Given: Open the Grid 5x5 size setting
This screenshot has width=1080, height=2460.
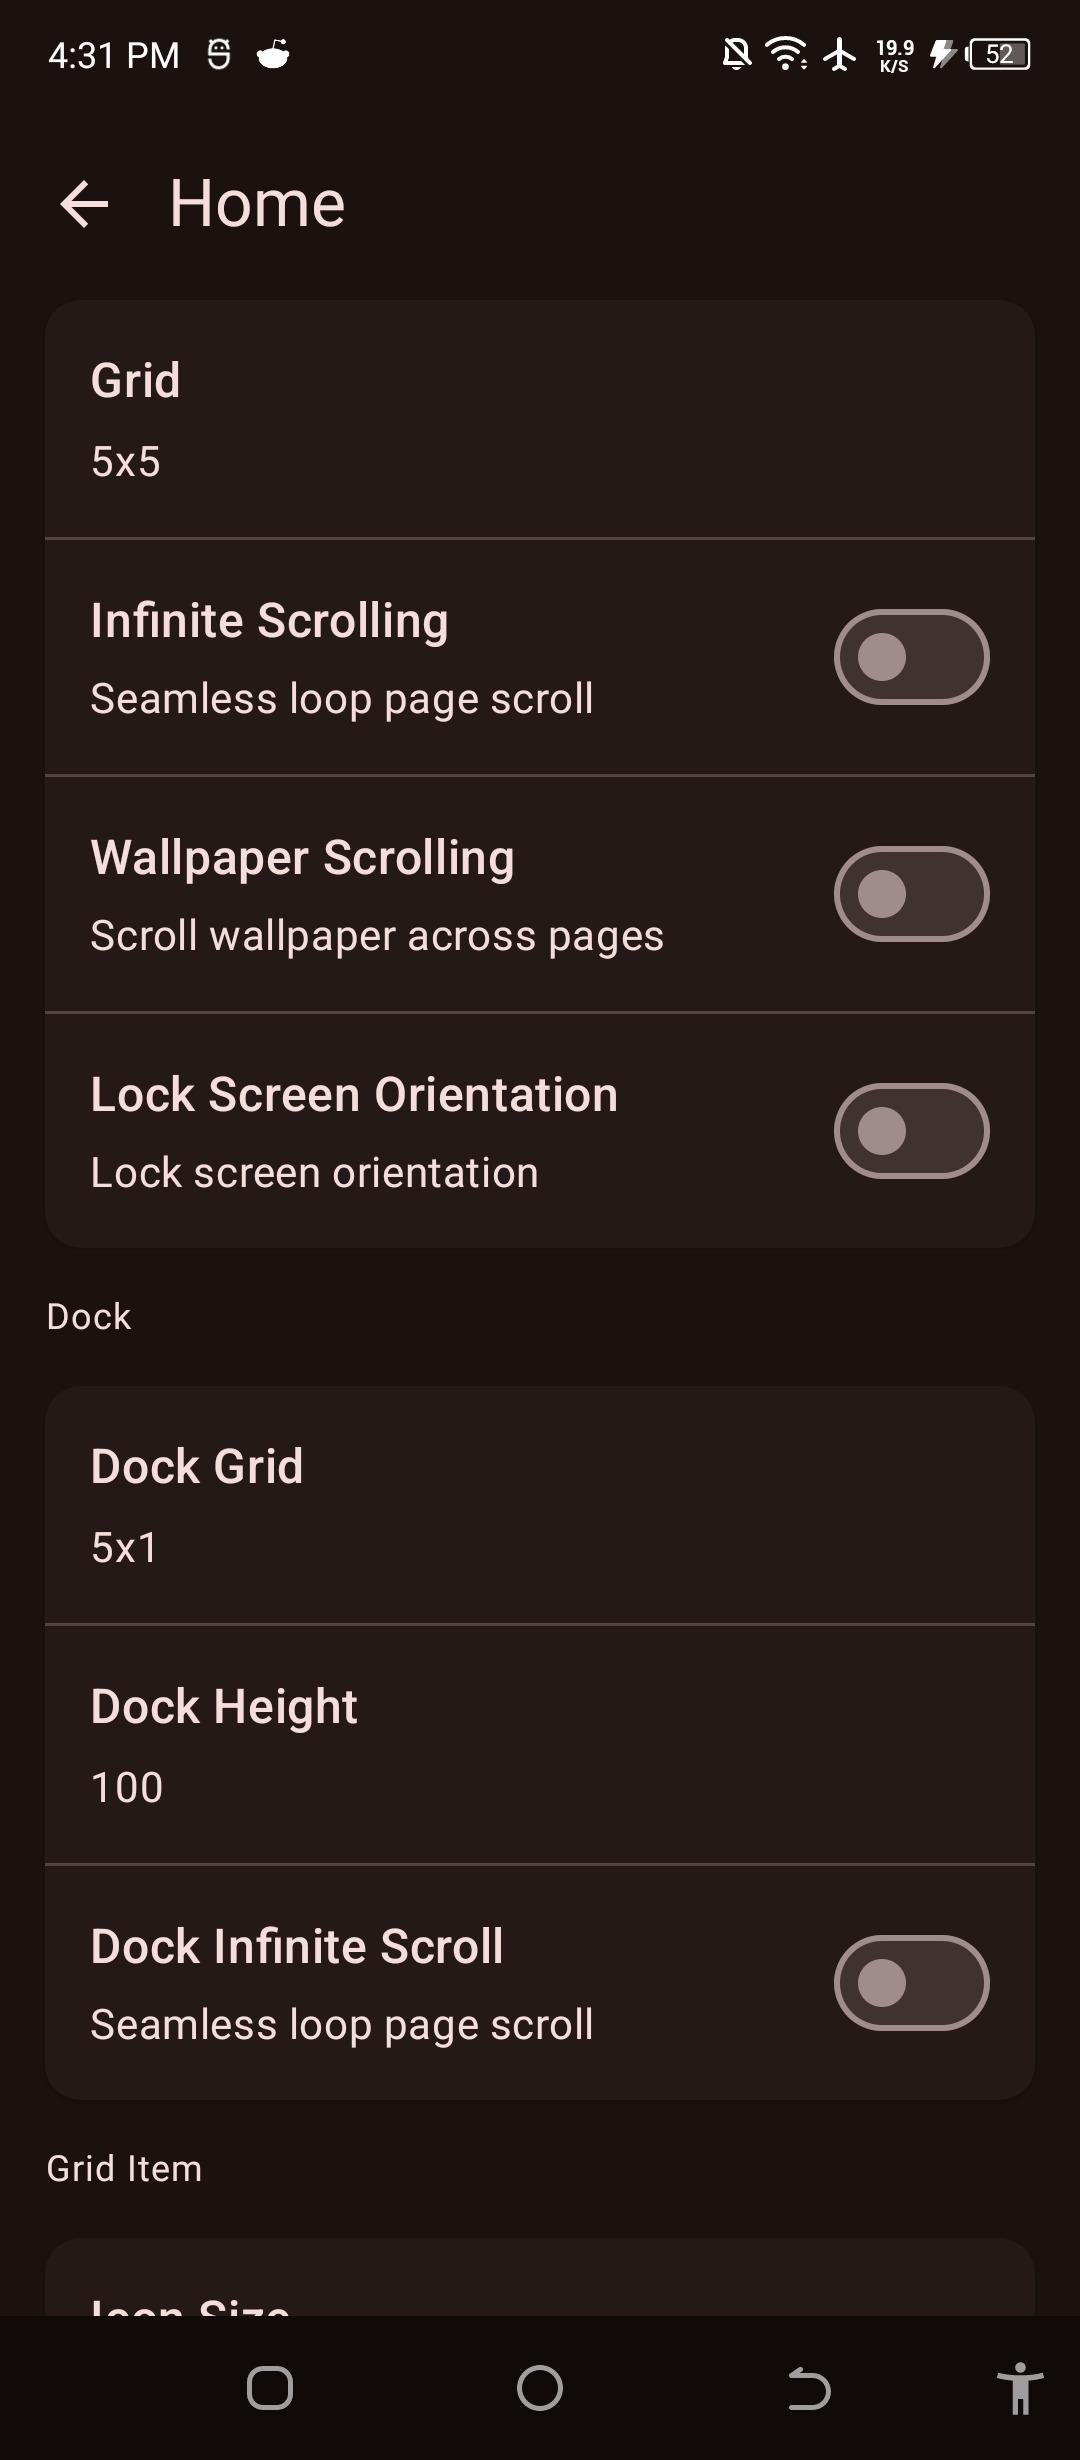Looking at the screenshot, I should (x=540, y=420).
